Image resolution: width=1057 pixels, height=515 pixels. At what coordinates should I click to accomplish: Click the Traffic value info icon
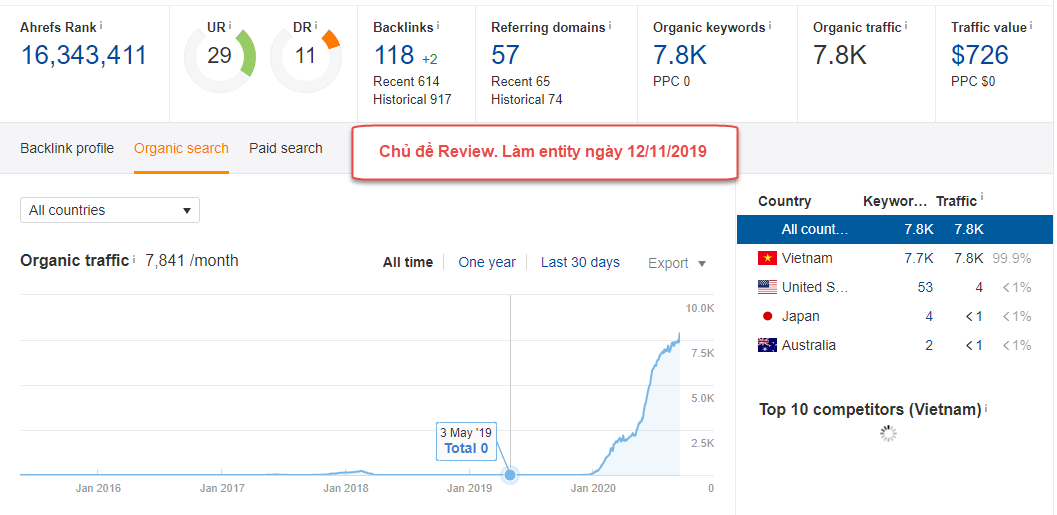coord(1031,26)
